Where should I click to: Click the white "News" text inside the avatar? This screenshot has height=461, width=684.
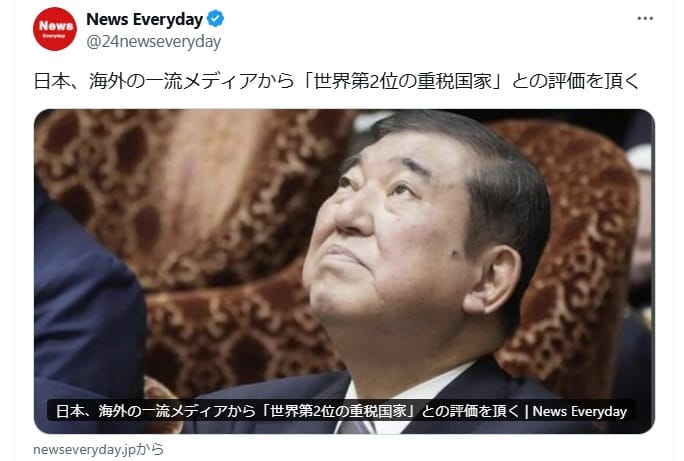[56, 26]
